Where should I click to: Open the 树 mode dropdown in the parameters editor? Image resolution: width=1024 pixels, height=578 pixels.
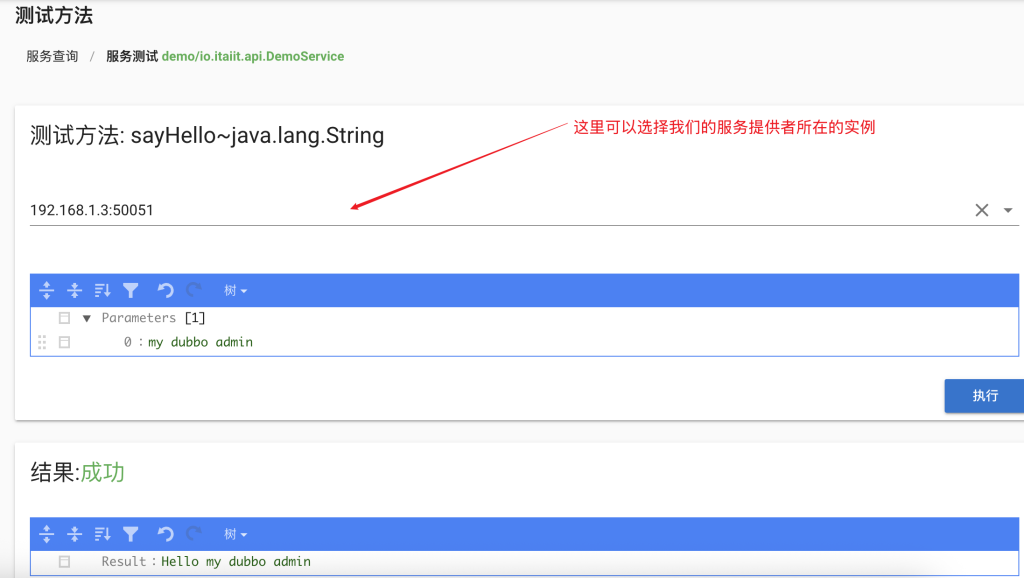click(235, 291)
